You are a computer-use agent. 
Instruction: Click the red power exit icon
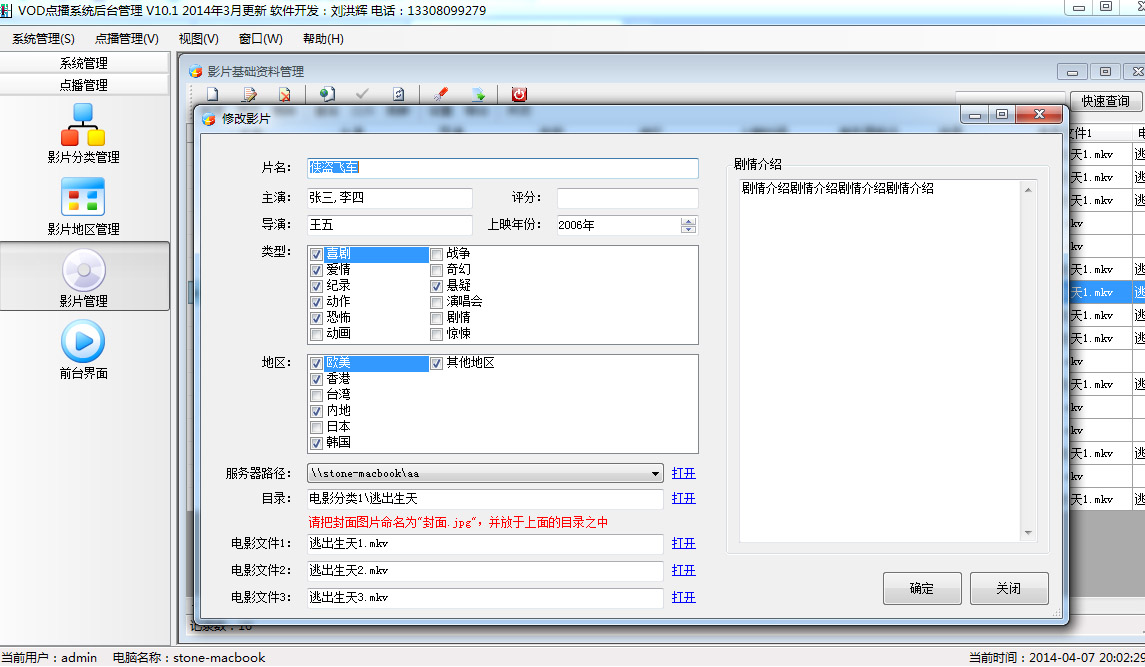coord(519,94)
